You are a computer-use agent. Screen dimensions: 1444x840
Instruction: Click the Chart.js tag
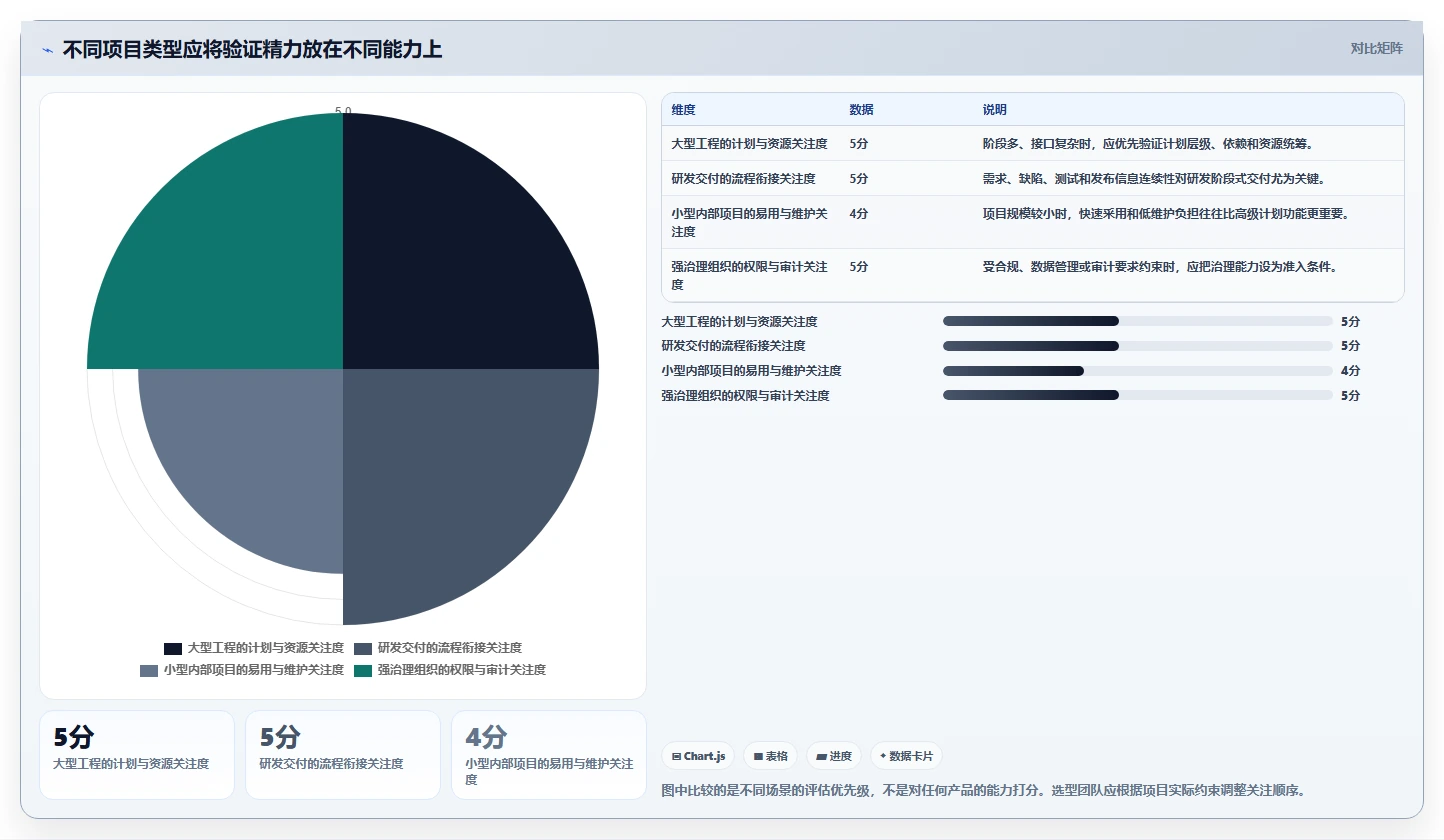coord(698,756)
